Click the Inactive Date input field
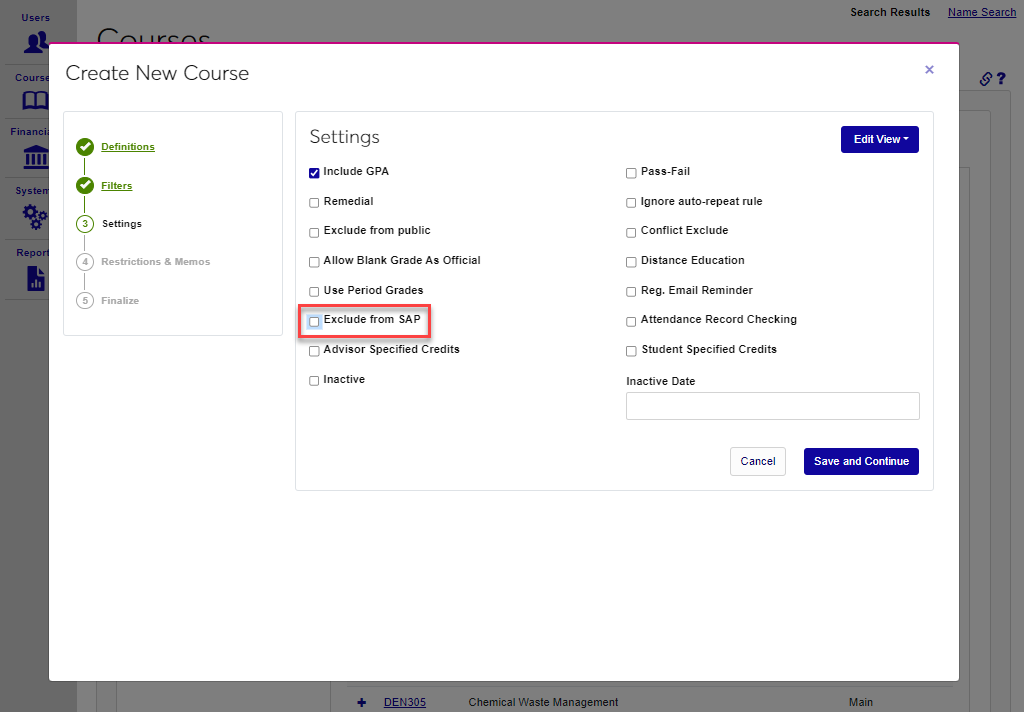 (x=772, y=406)
